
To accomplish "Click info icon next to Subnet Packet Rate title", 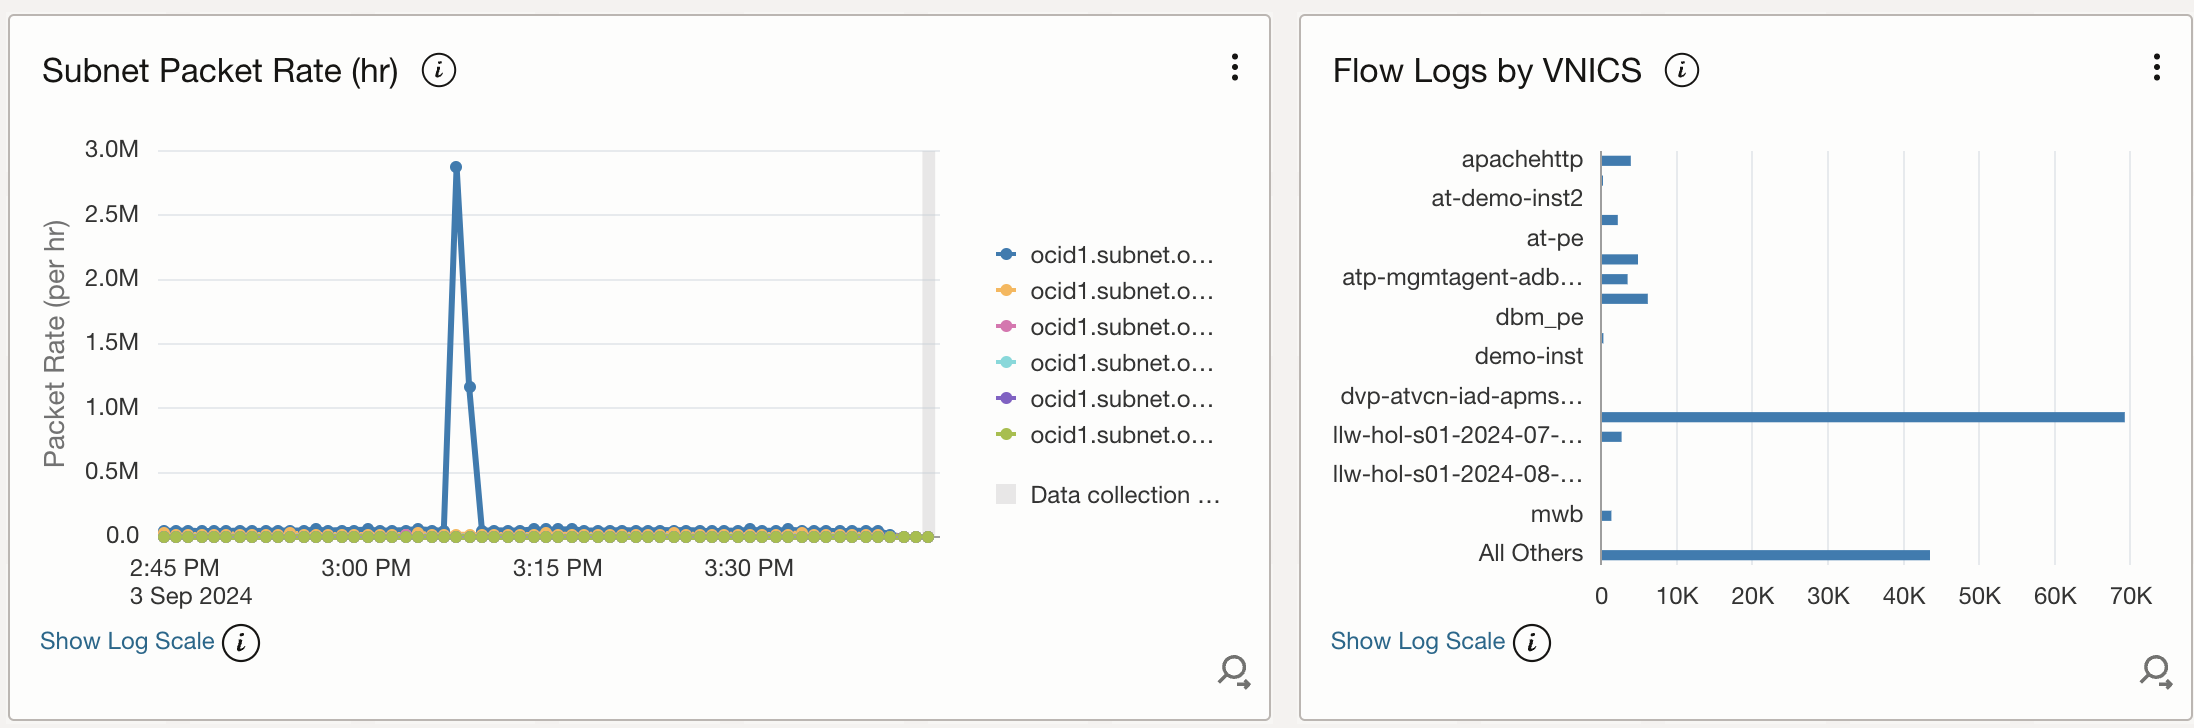I will (x=438, y=71).
